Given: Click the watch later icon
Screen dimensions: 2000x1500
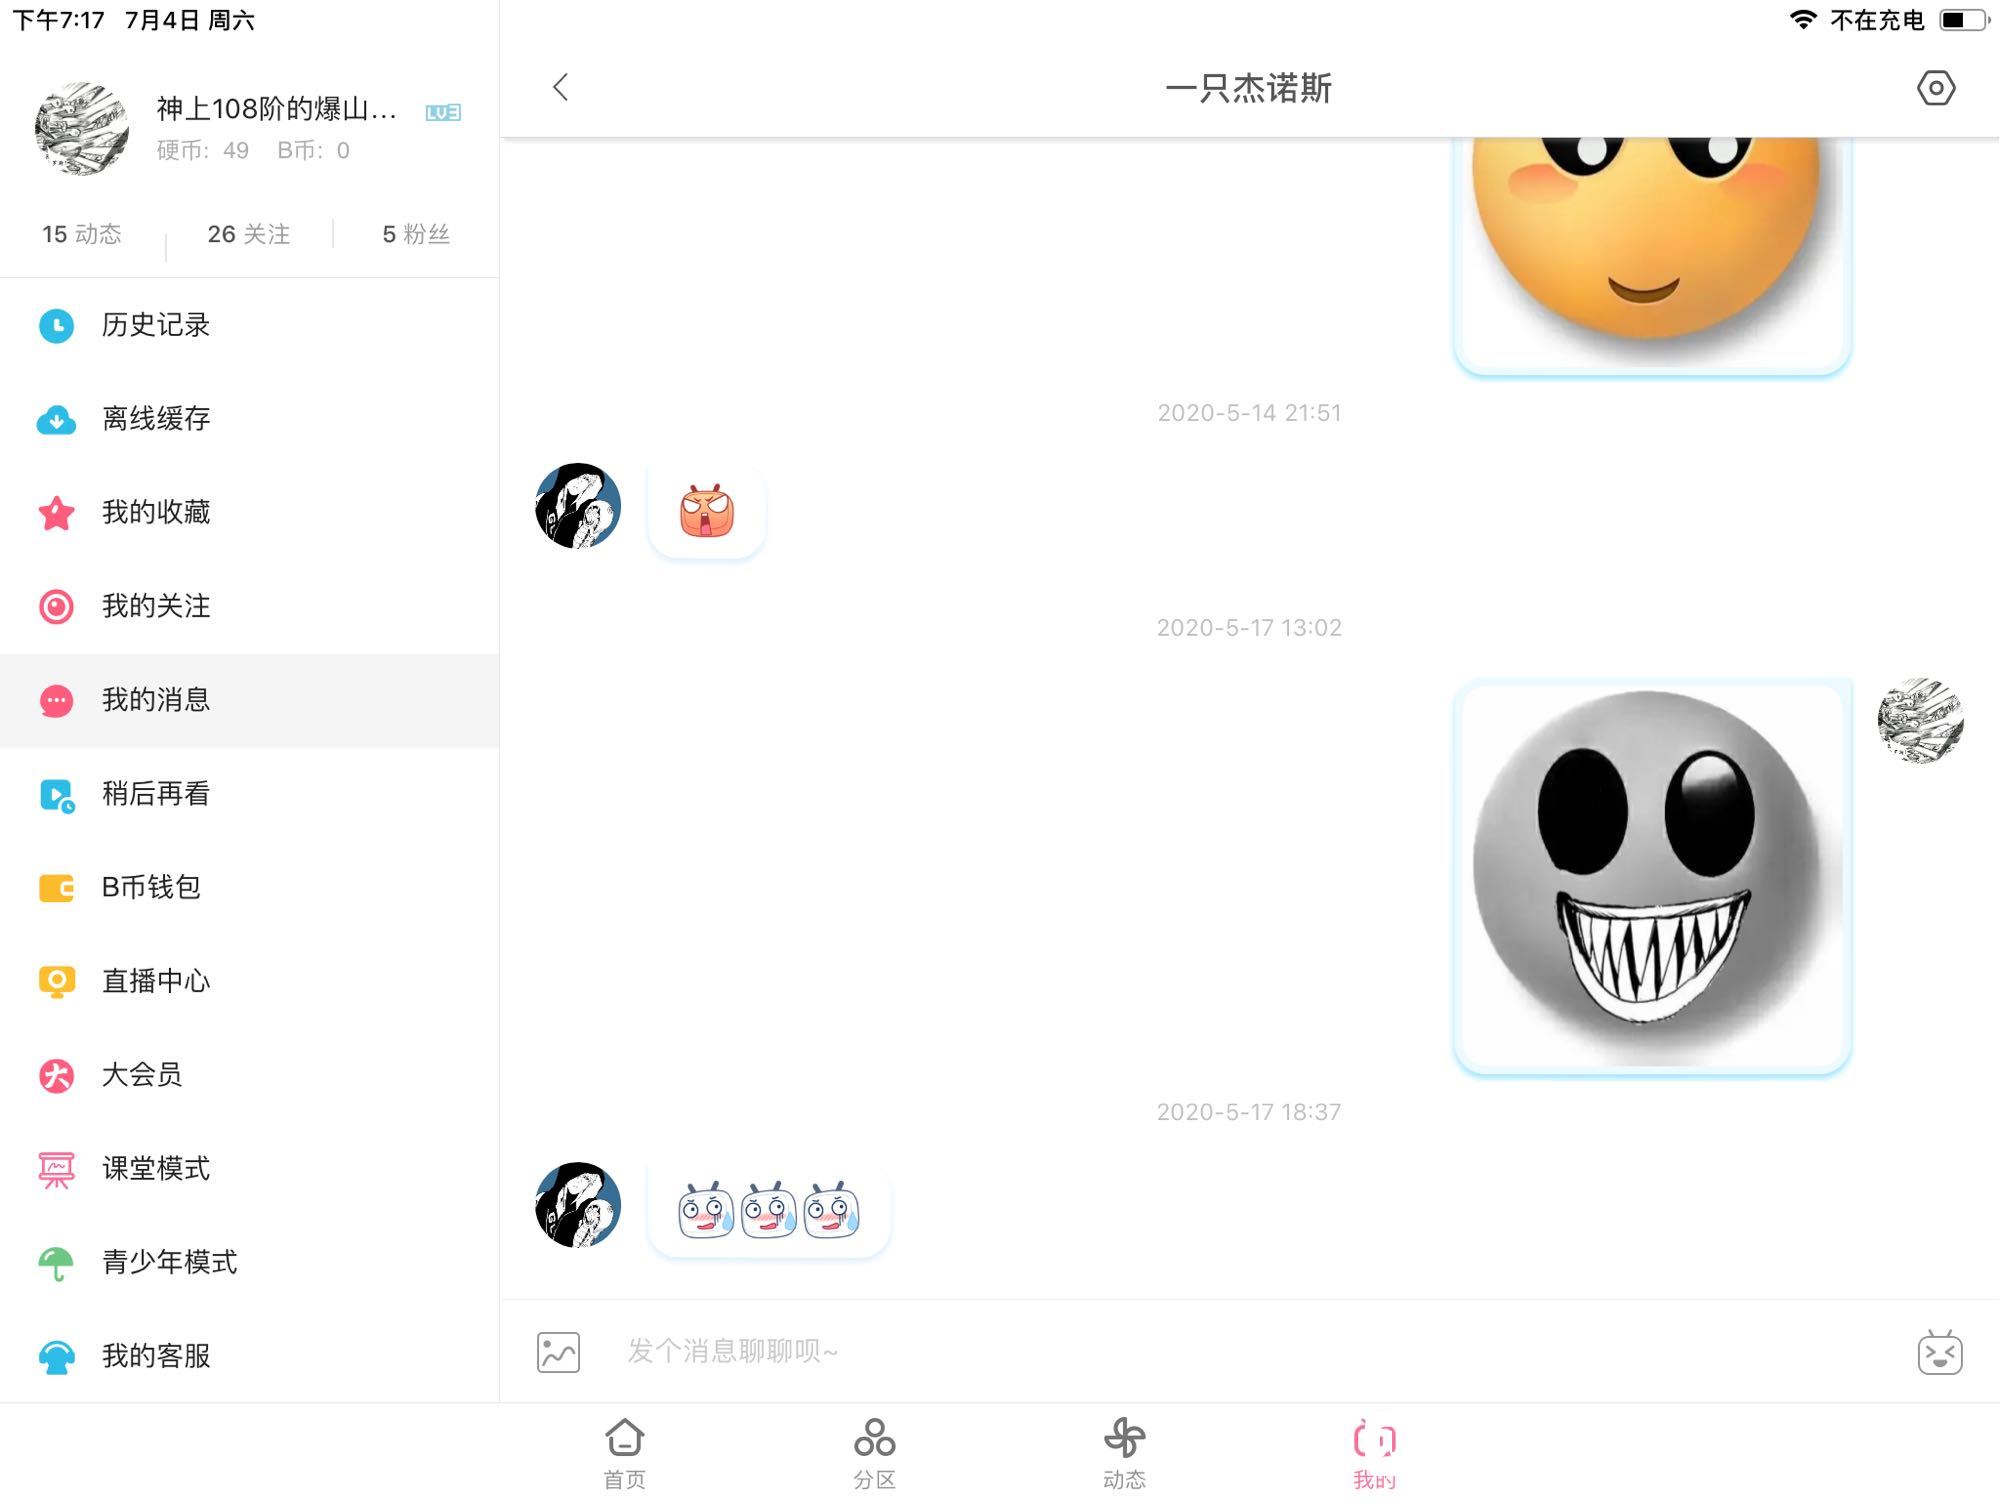Looking at the screenshot, I should (57, 795).
